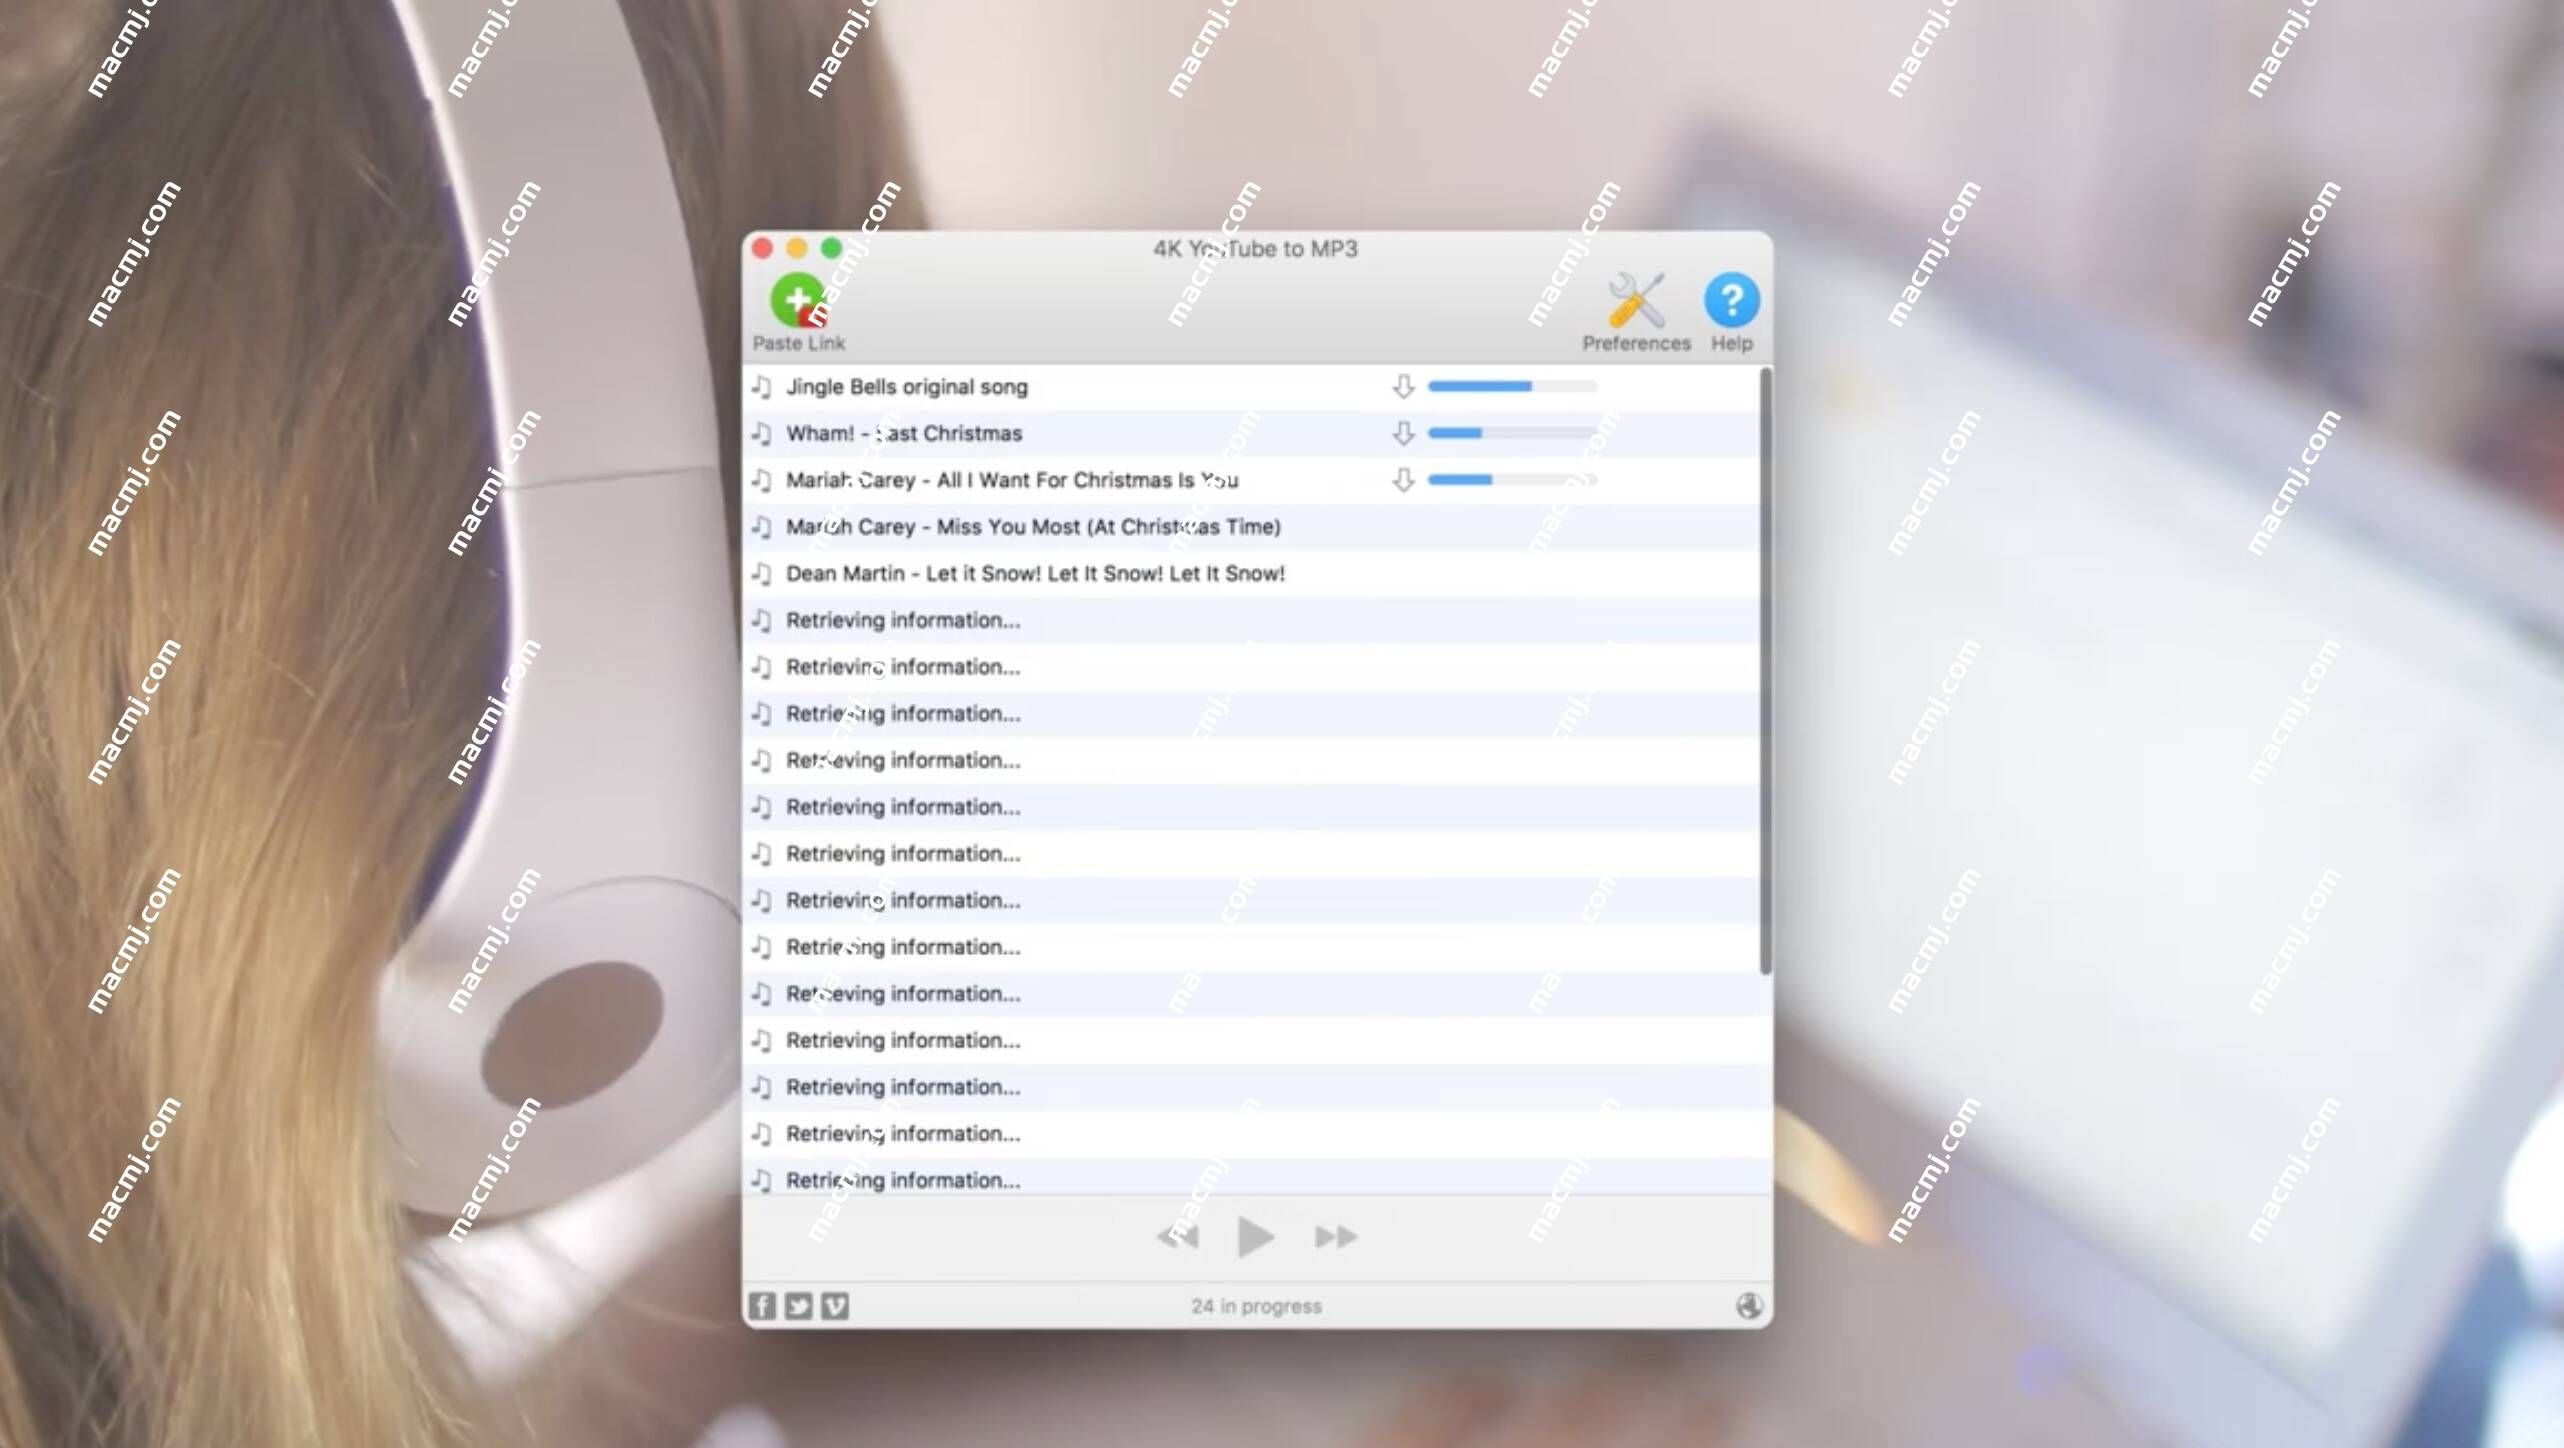
Task: Click download arrow for All I Want For Christmas
Action: tap(1403, 480)
